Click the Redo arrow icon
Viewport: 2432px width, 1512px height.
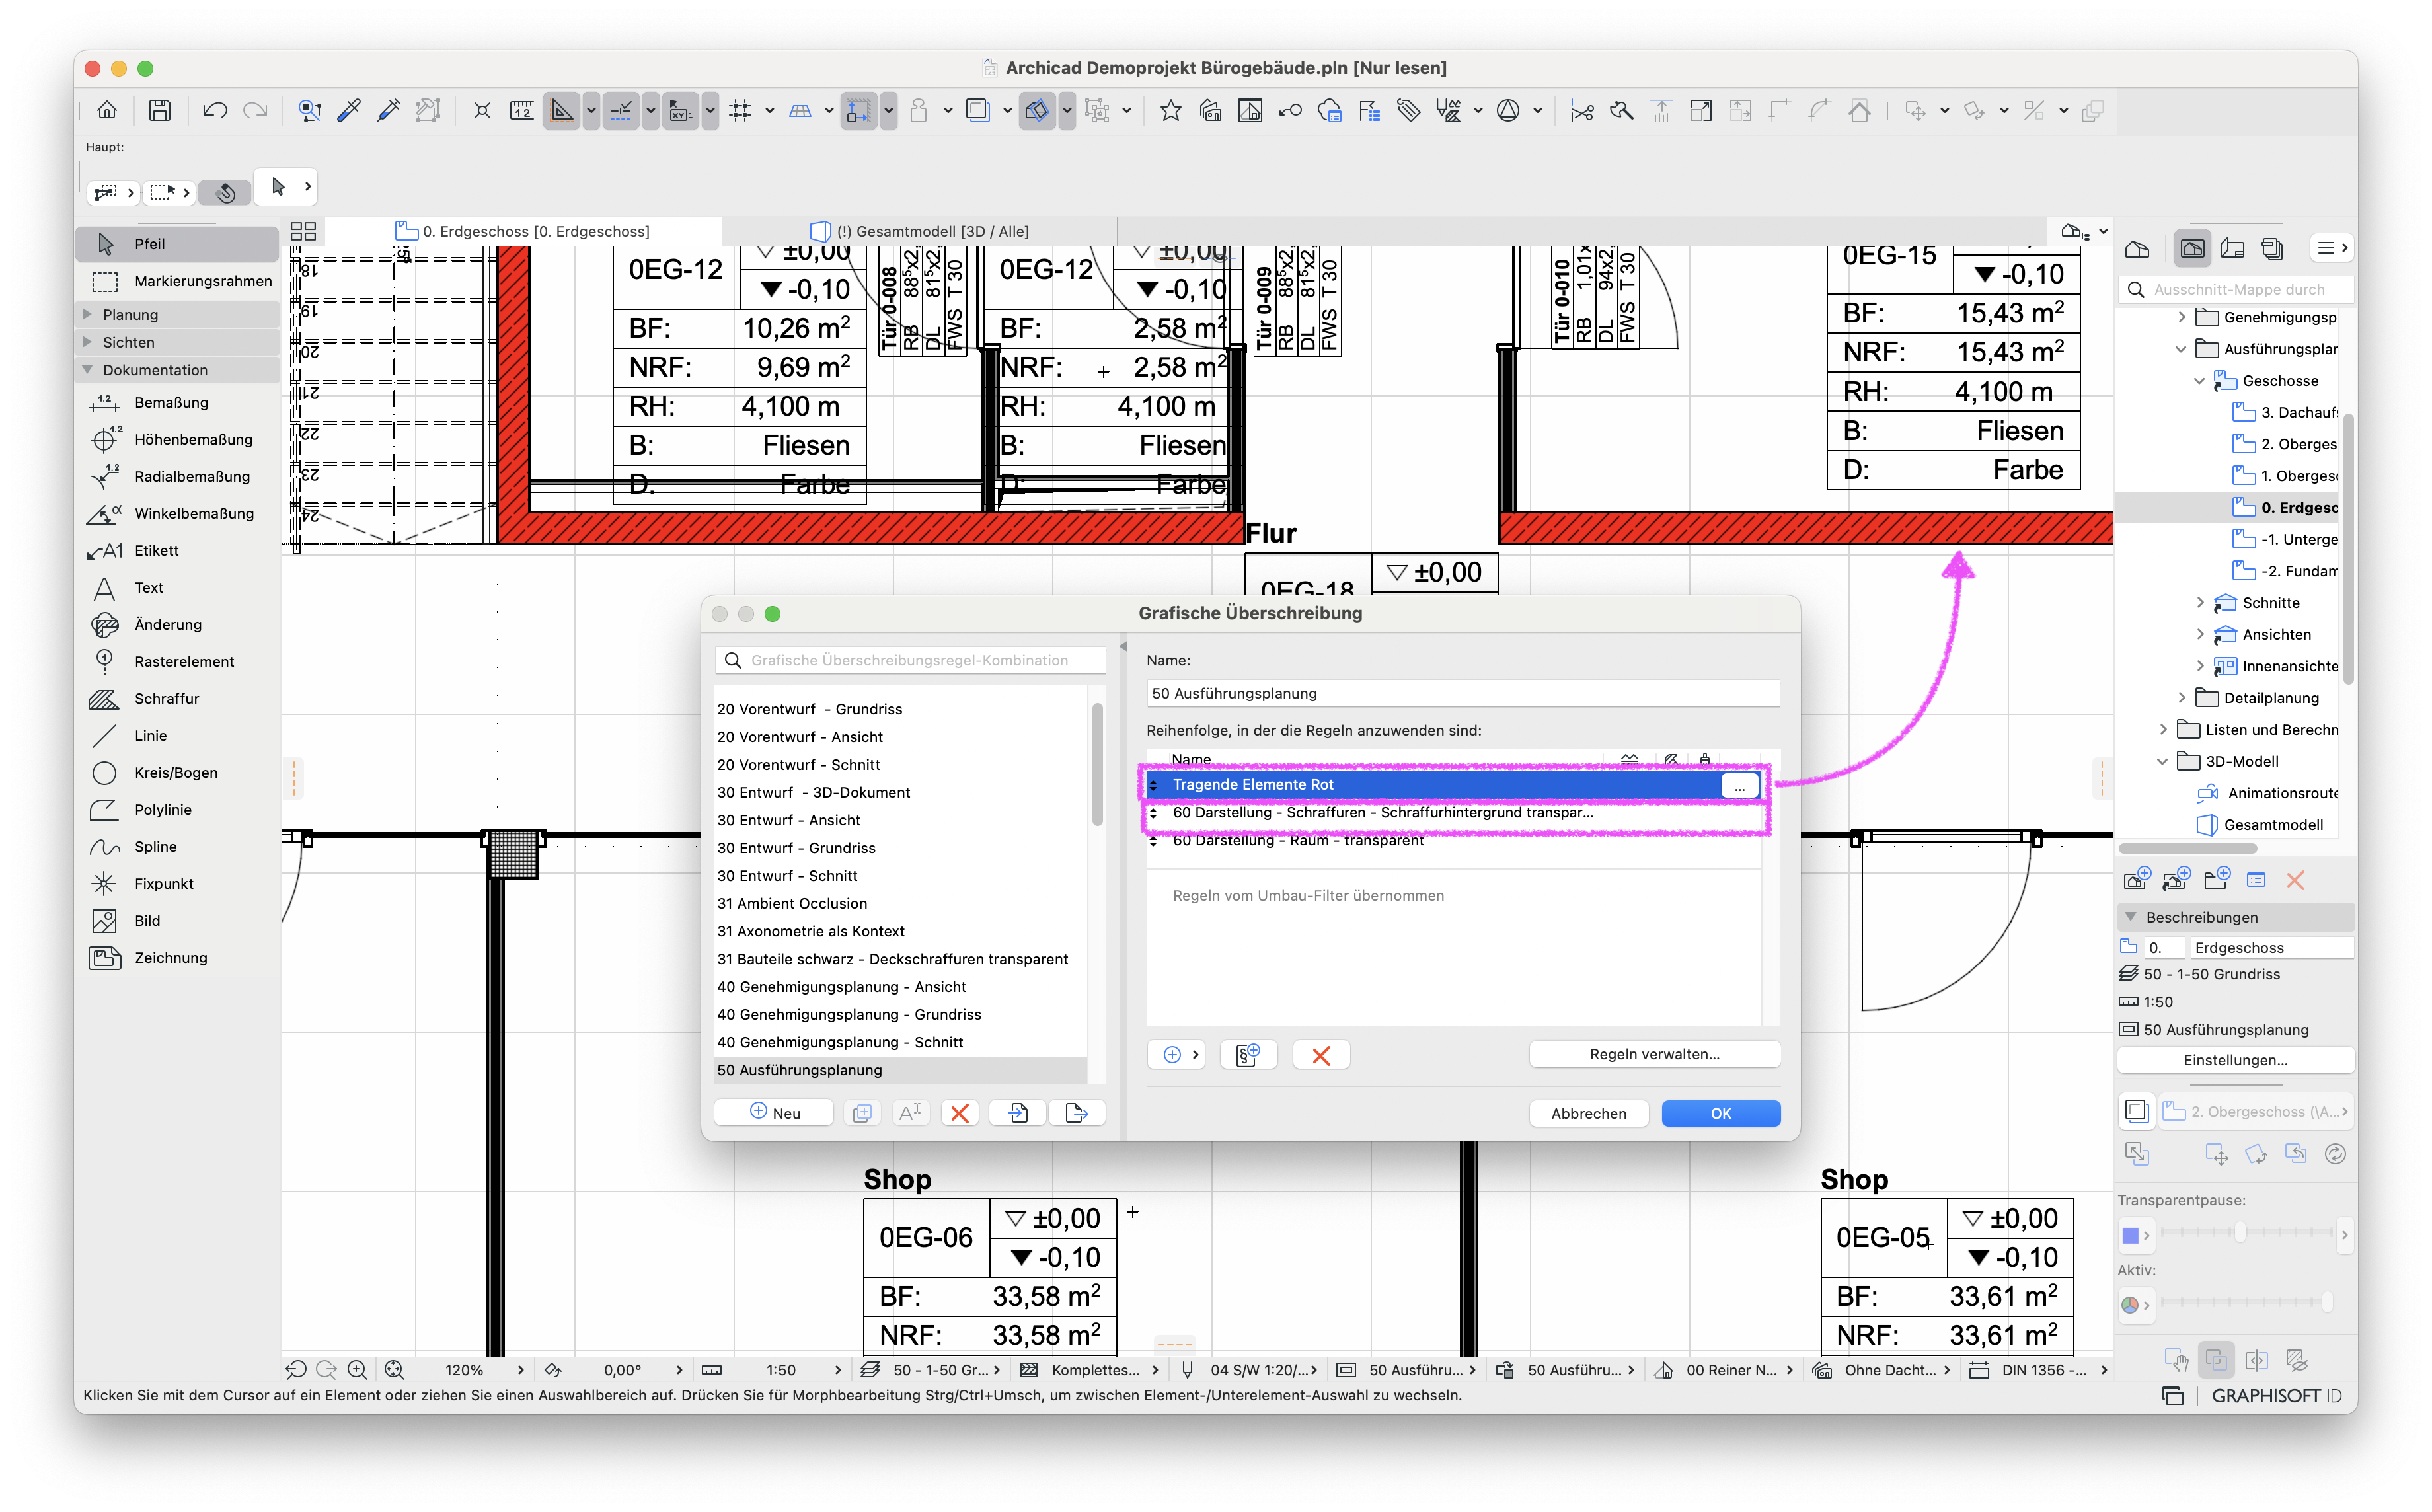[256, 110]
